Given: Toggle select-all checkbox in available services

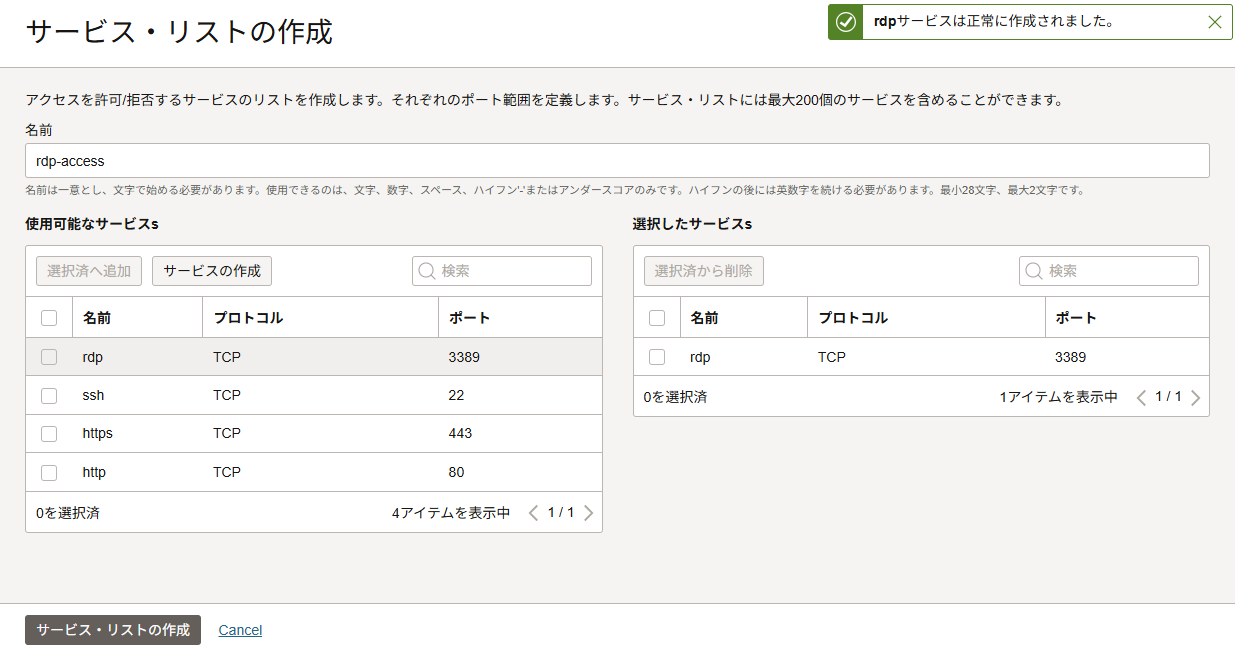Looking at the screenshot, I should pyautogui.click(x=49, y=318).
